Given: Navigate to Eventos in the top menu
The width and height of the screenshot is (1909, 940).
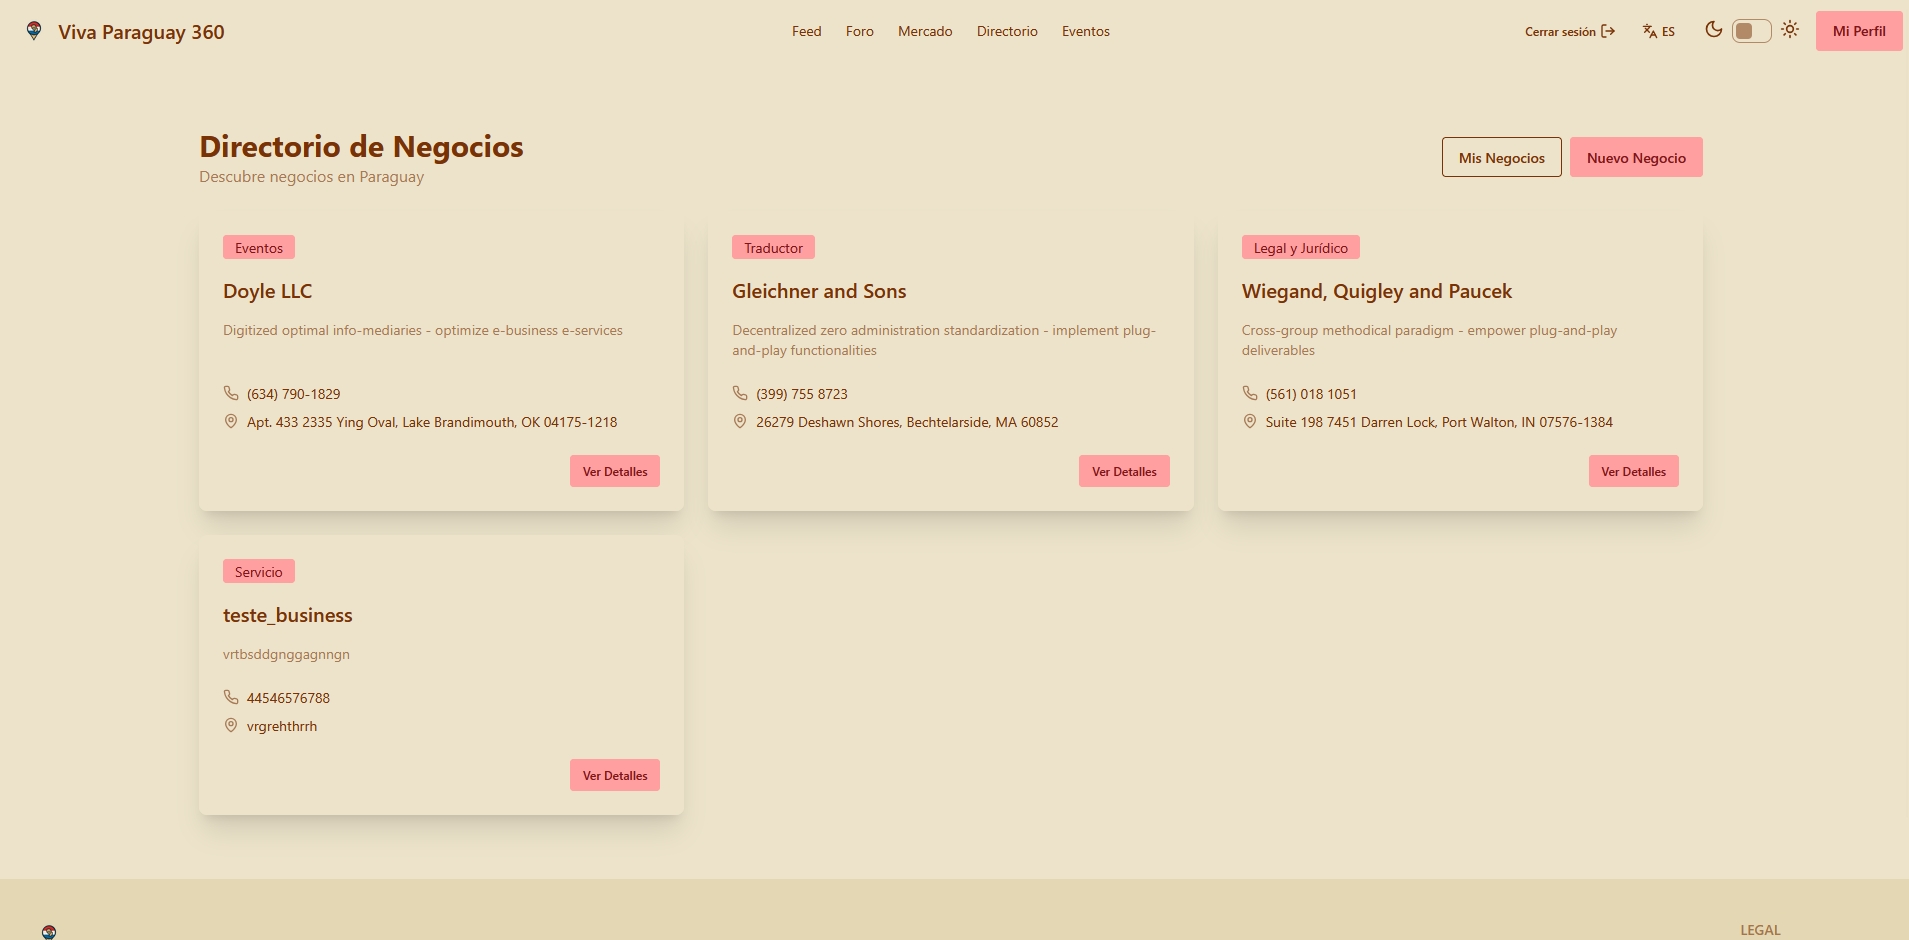Looking at the screenshot, I should coord(1085,31).
